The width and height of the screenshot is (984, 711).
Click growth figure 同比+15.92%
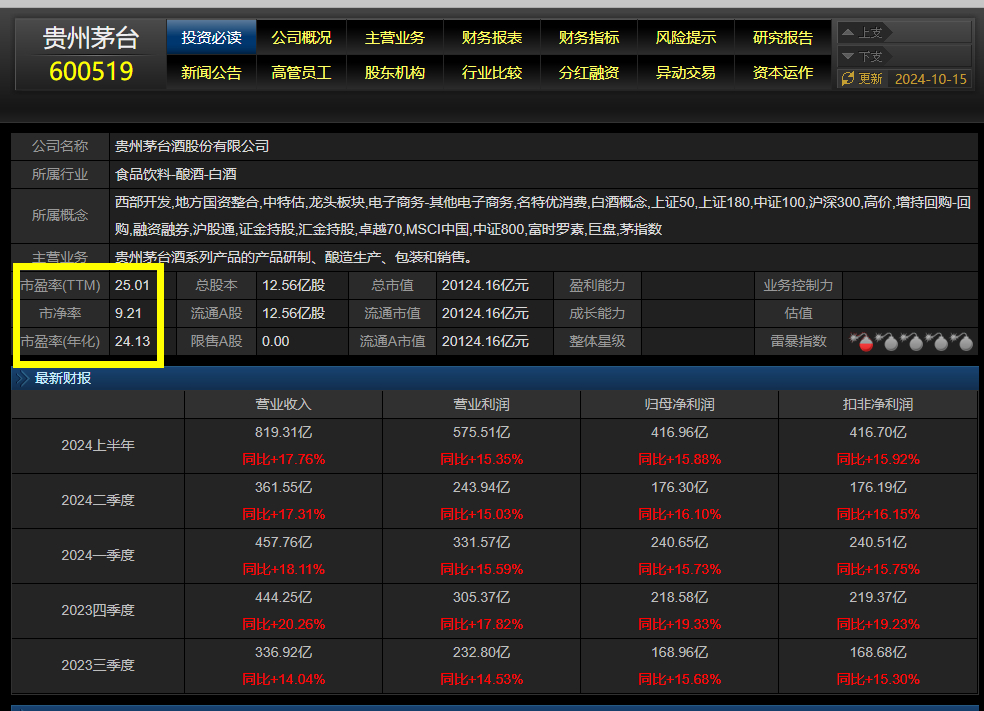click(x=878, y=459)
